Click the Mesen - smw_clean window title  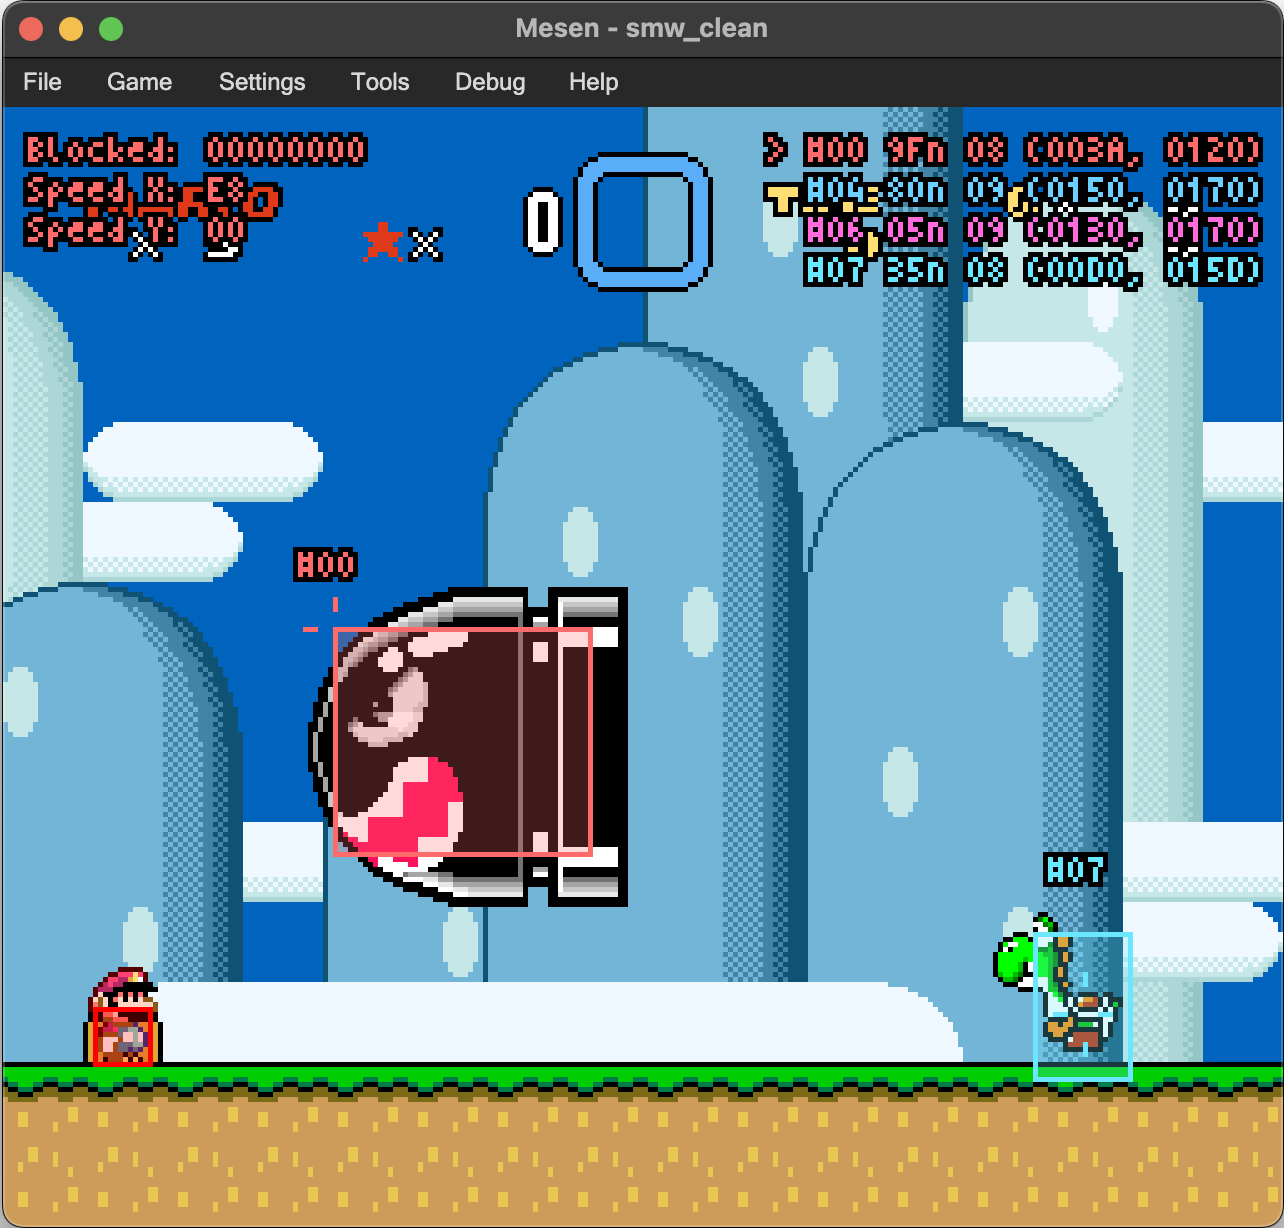coord(642,28)
